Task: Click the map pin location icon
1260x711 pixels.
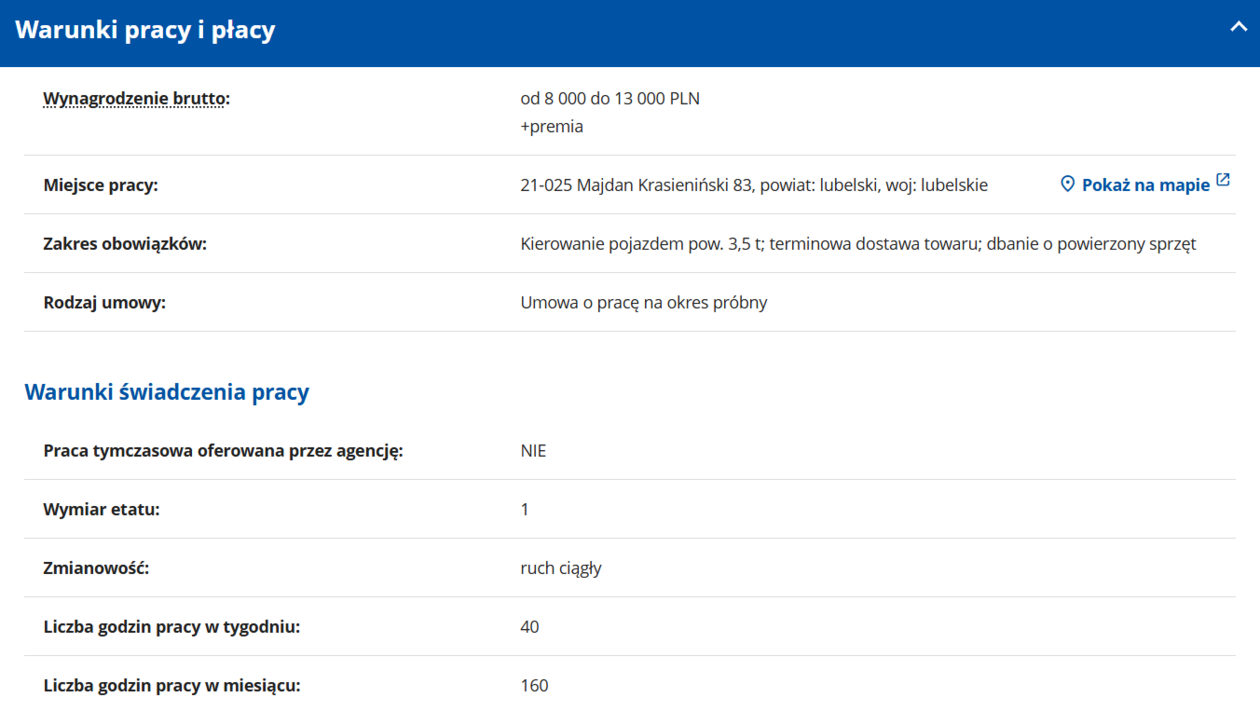Action: pos(1067,184)
